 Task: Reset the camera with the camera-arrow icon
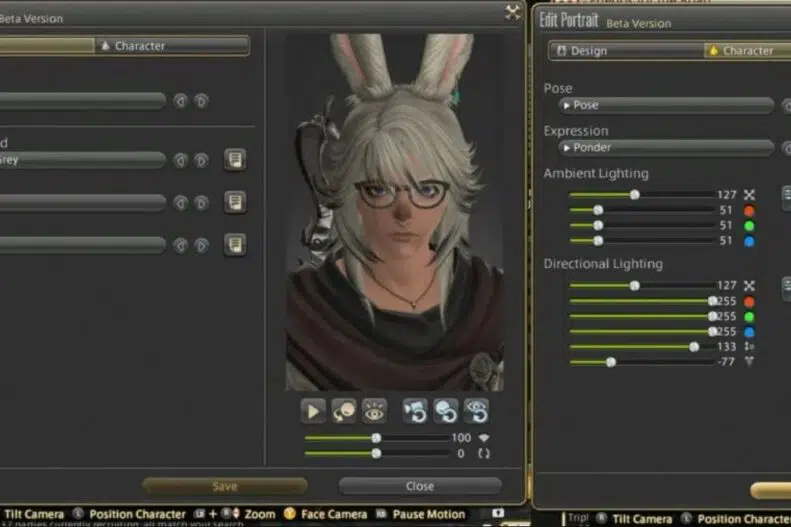416,411
